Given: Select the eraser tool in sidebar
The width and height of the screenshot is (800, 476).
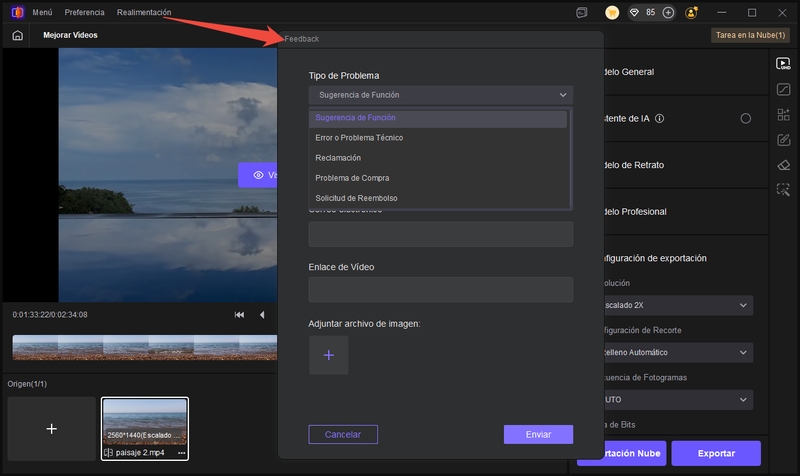Looking at the screenshot, I should [x=783, y=164].
